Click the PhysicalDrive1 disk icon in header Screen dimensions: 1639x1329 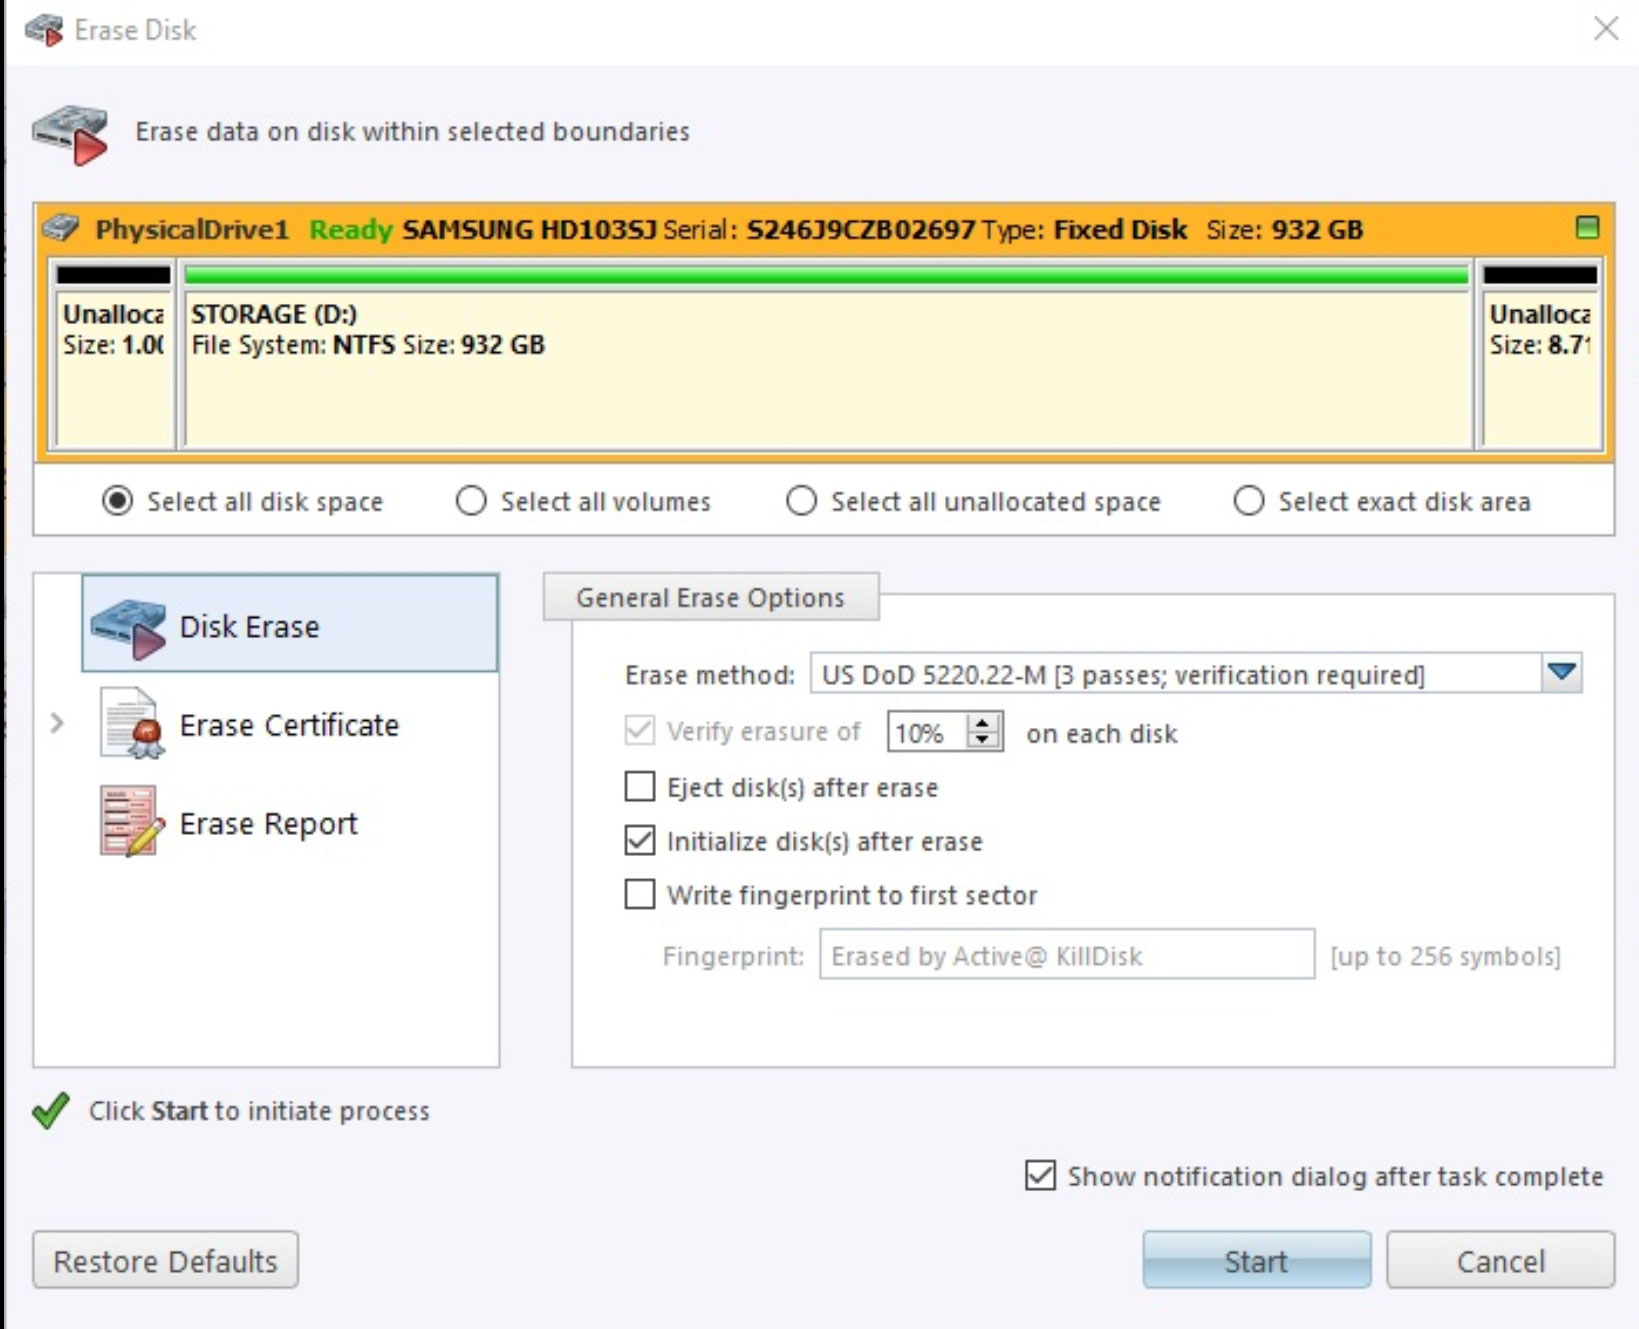pyautogui.click(x=62, y=229)
